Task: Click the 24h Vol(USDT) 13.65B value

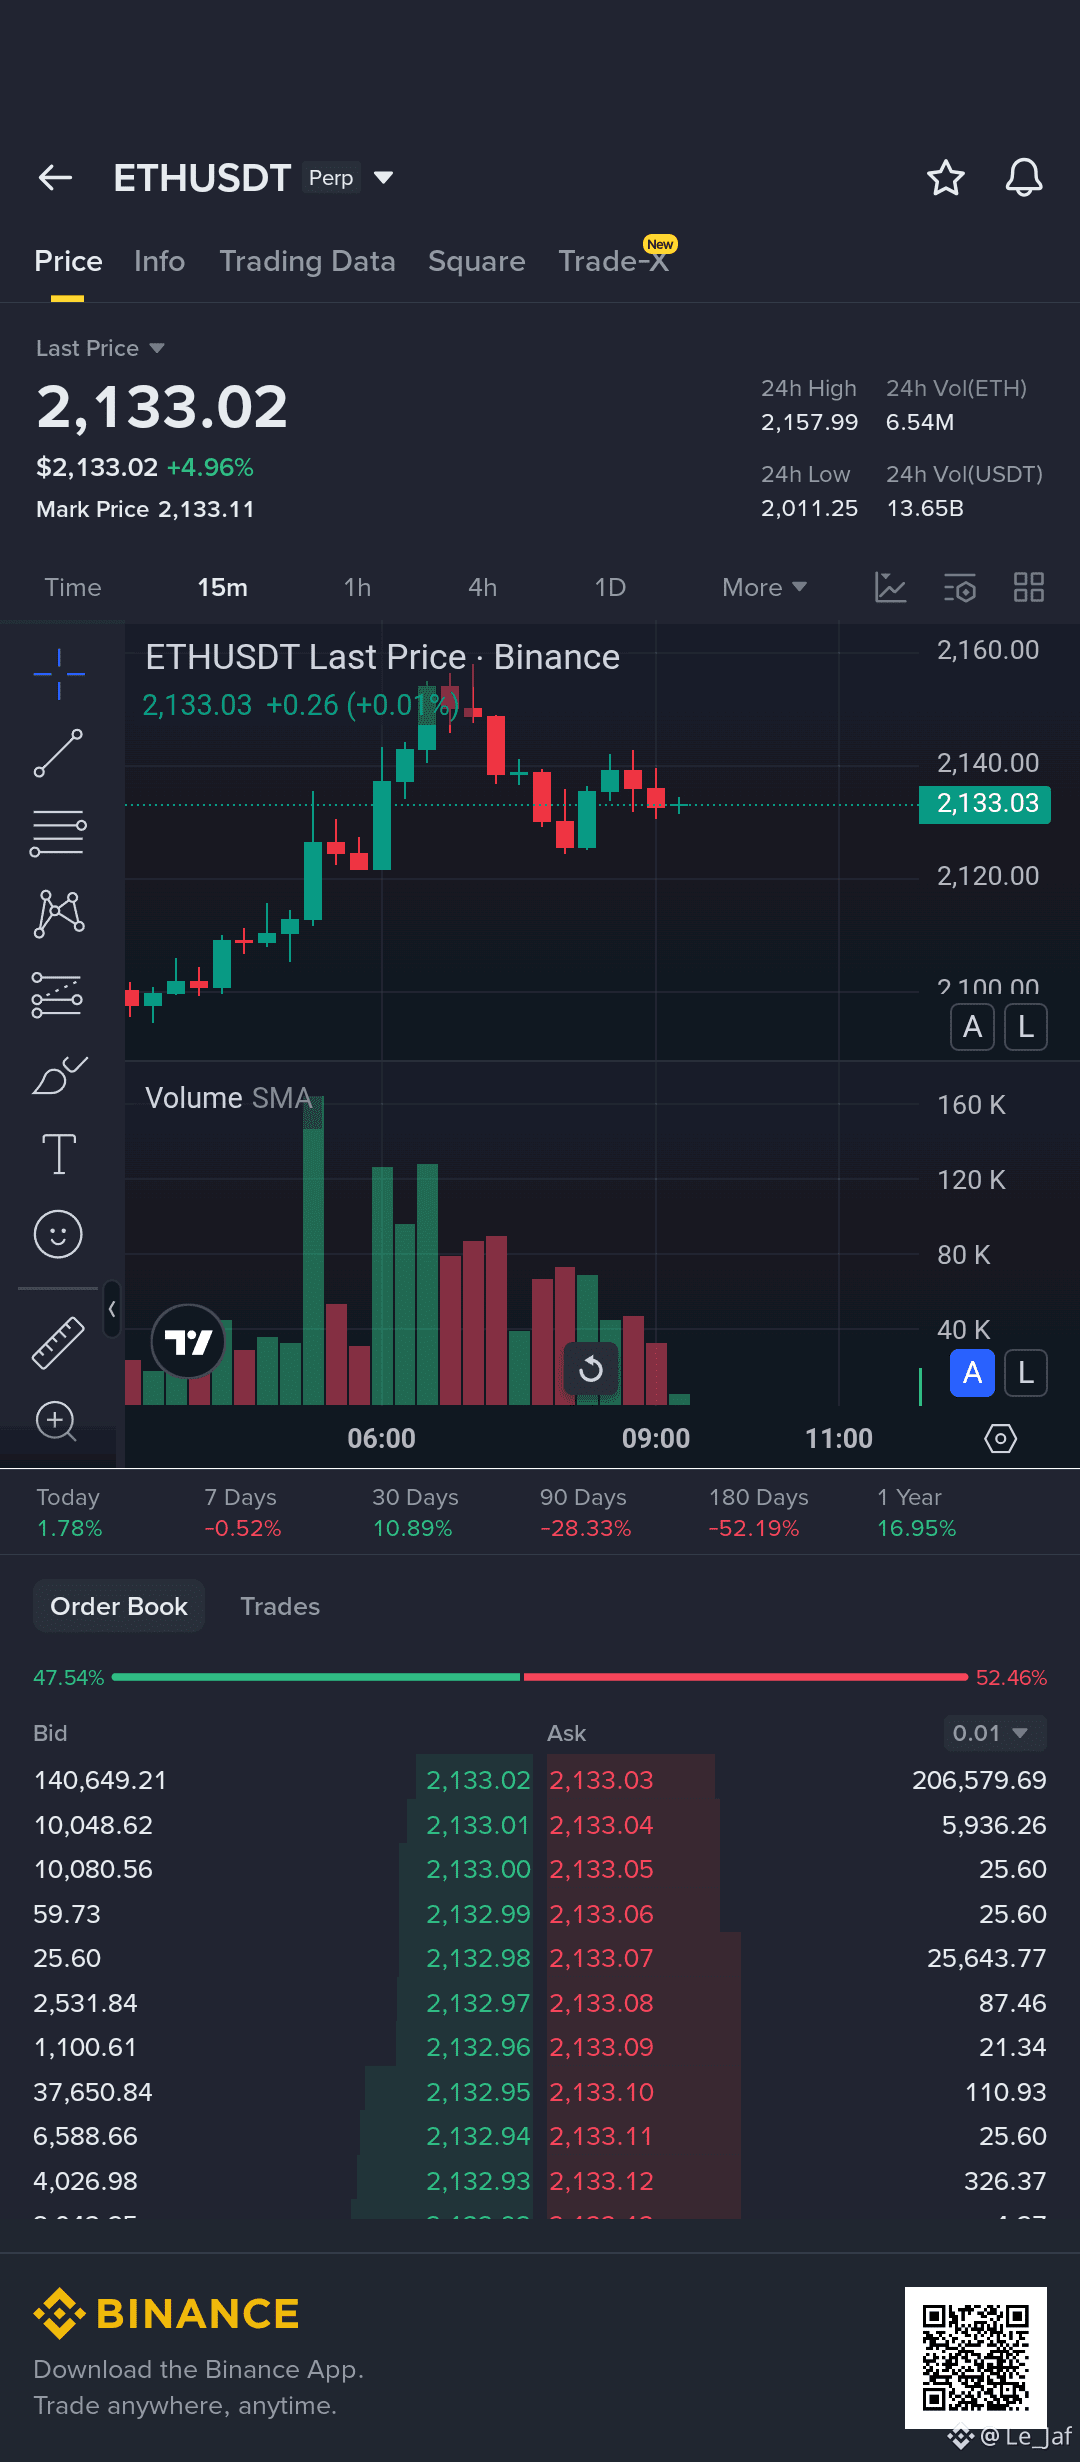Action: click(x=925, y=508)
